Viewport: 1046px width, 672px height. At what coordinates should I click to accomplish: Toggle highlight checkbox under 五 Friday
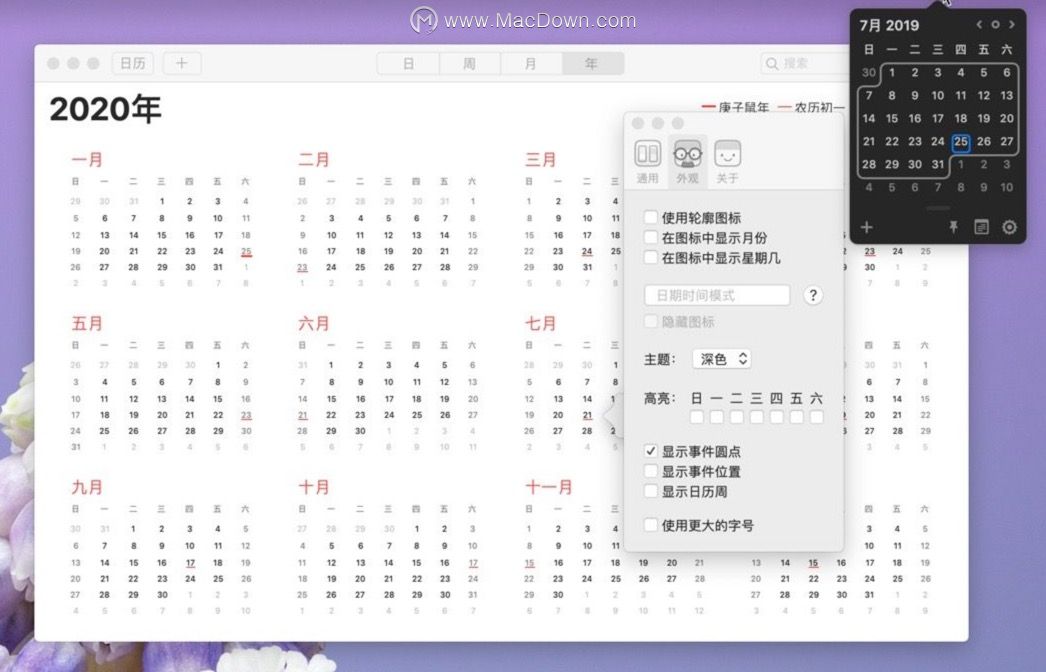797,417
